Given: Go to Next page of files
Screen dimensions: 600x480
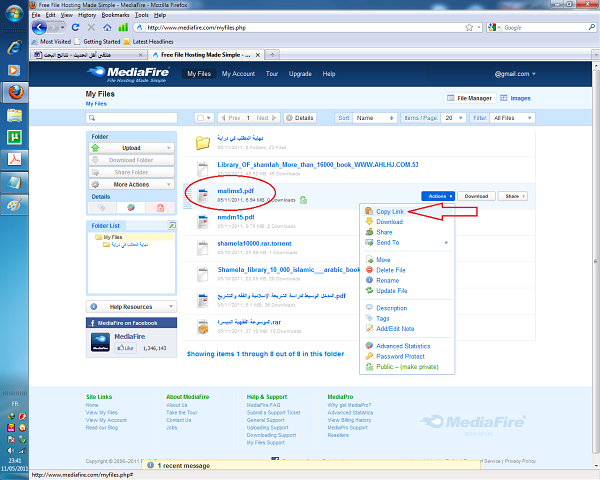Looking at the screenshot, I should [x=267, y=118].
